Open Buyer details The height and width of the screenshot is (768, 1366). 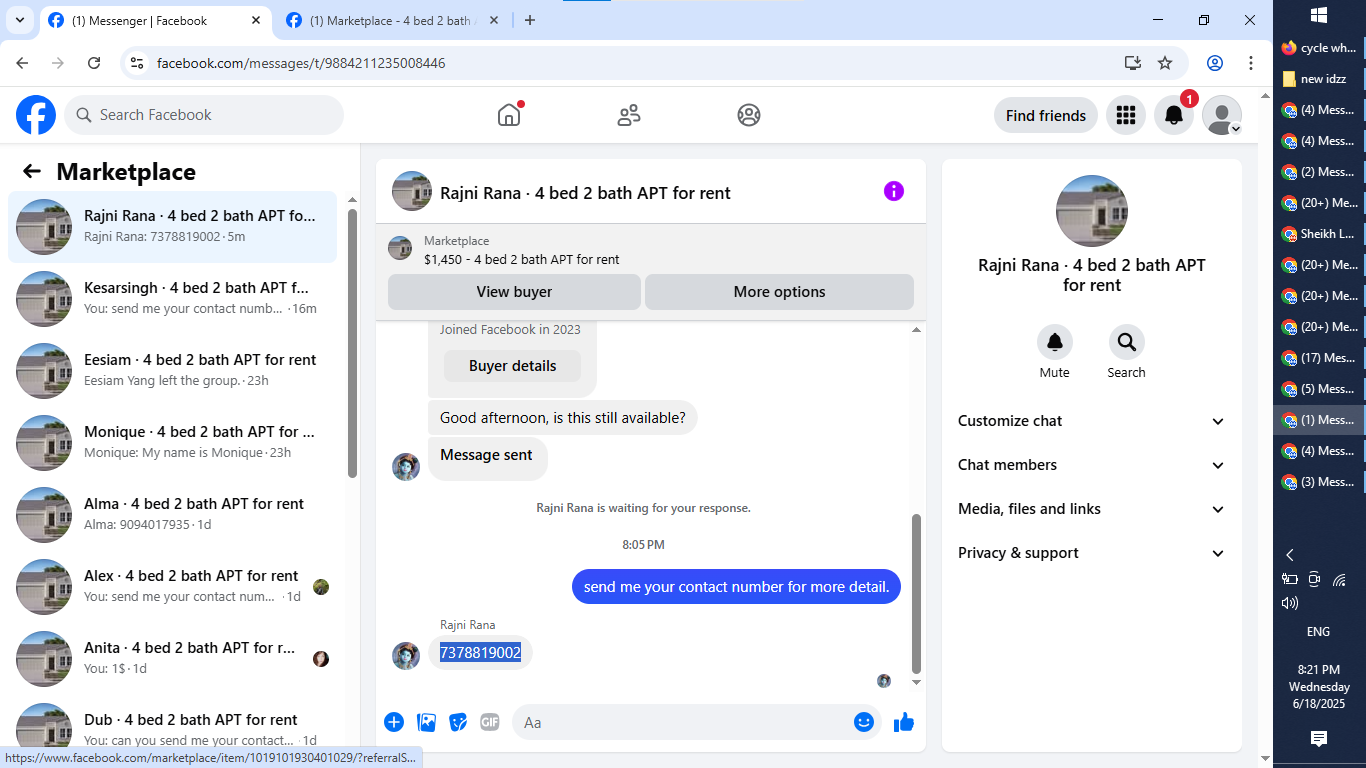(512, 366)
